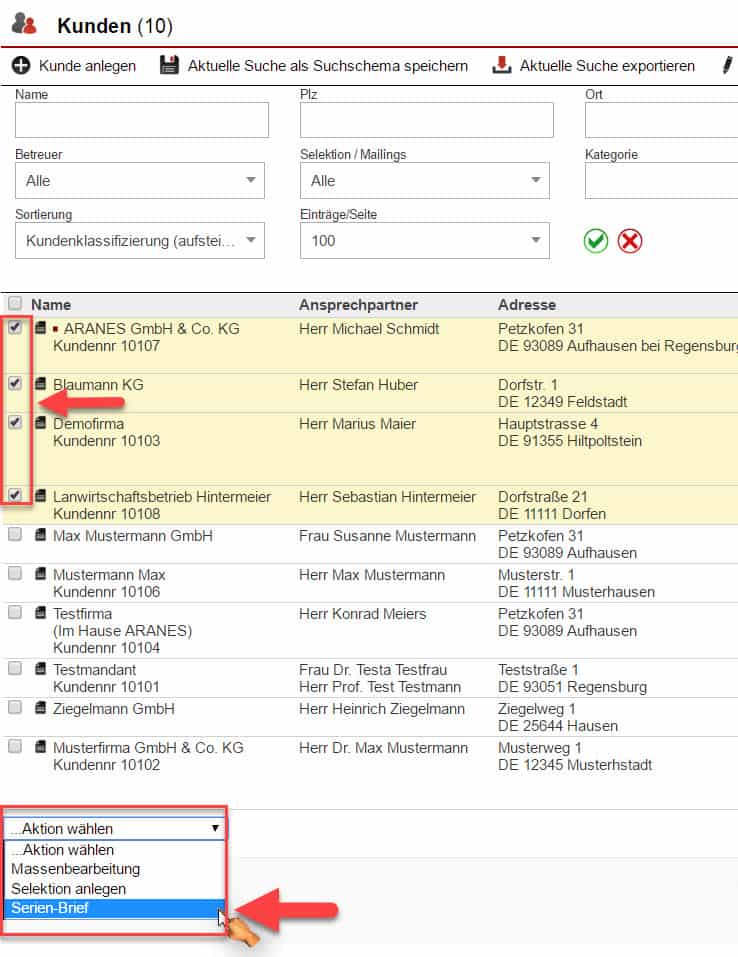
Task: Click the green checkmark to apply filters
Action: coord(596,241)
